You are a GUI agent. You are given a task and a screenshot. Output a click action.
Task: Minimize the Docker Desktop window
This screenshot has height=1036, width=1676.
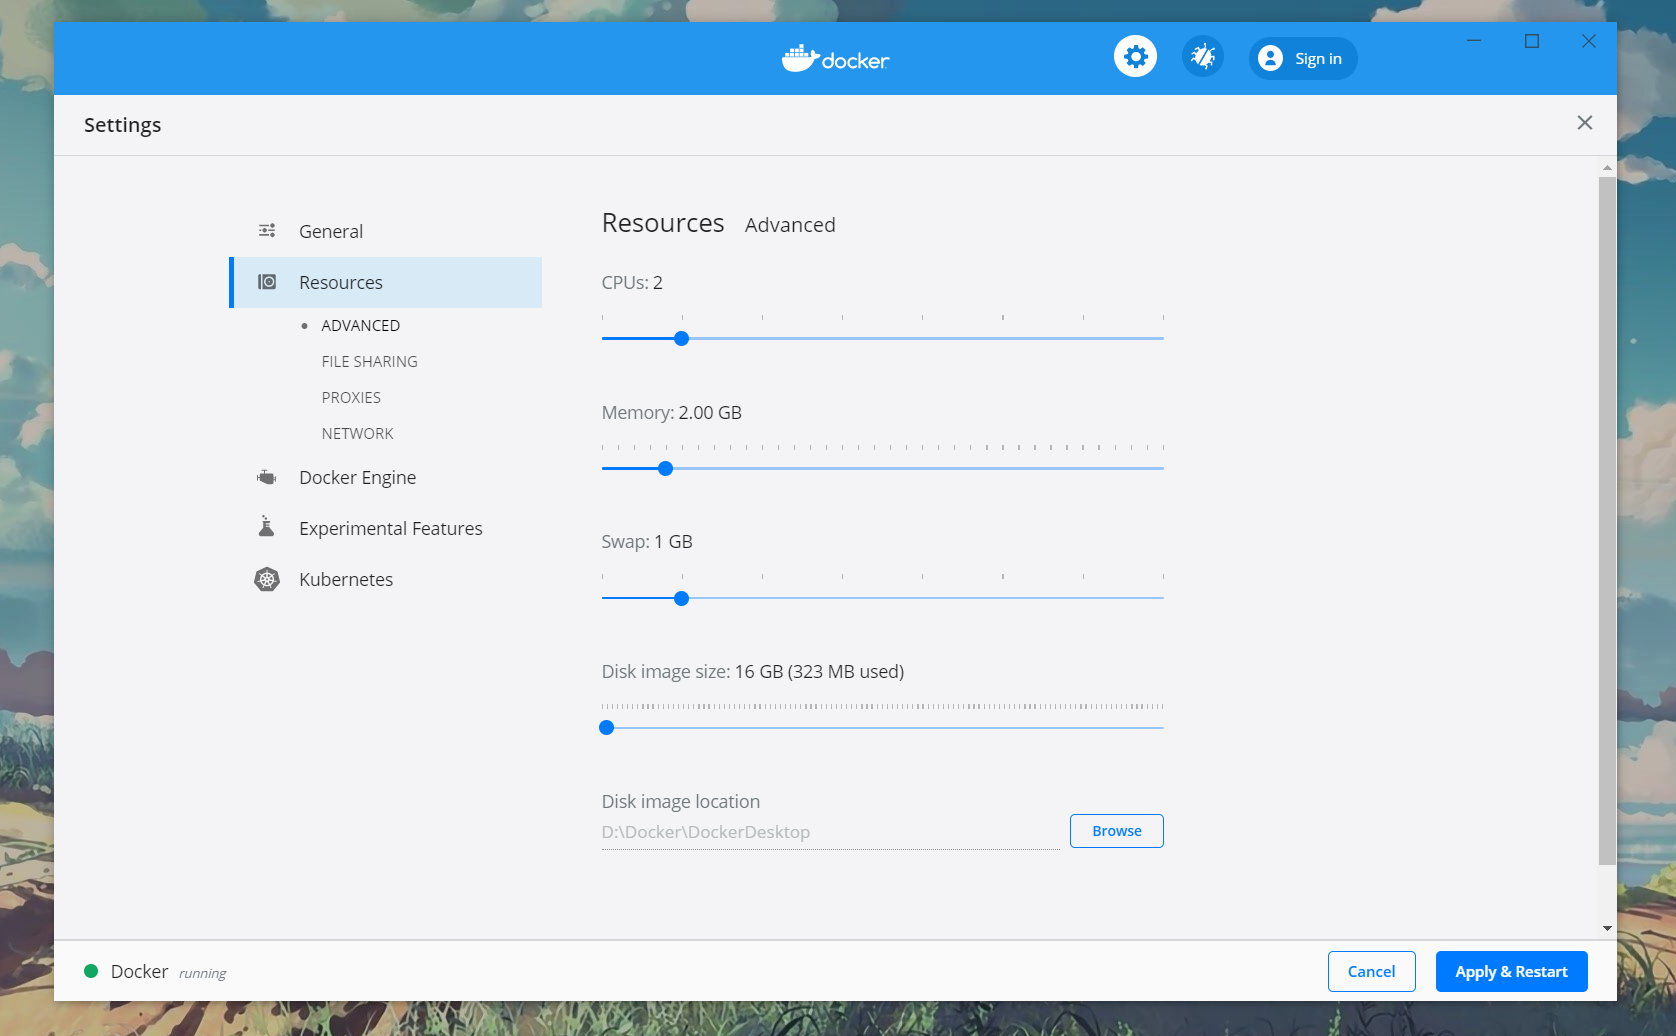[1474, 41]
